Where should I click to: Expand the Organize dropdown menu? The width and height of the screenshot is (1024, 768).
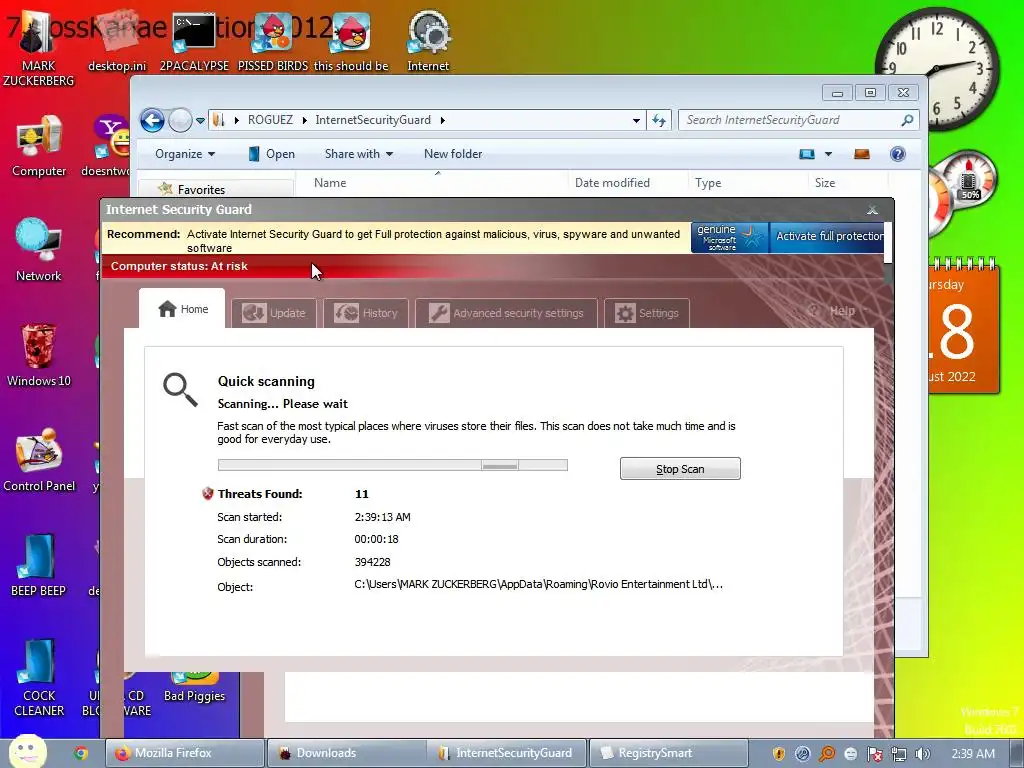pos(185,154)
